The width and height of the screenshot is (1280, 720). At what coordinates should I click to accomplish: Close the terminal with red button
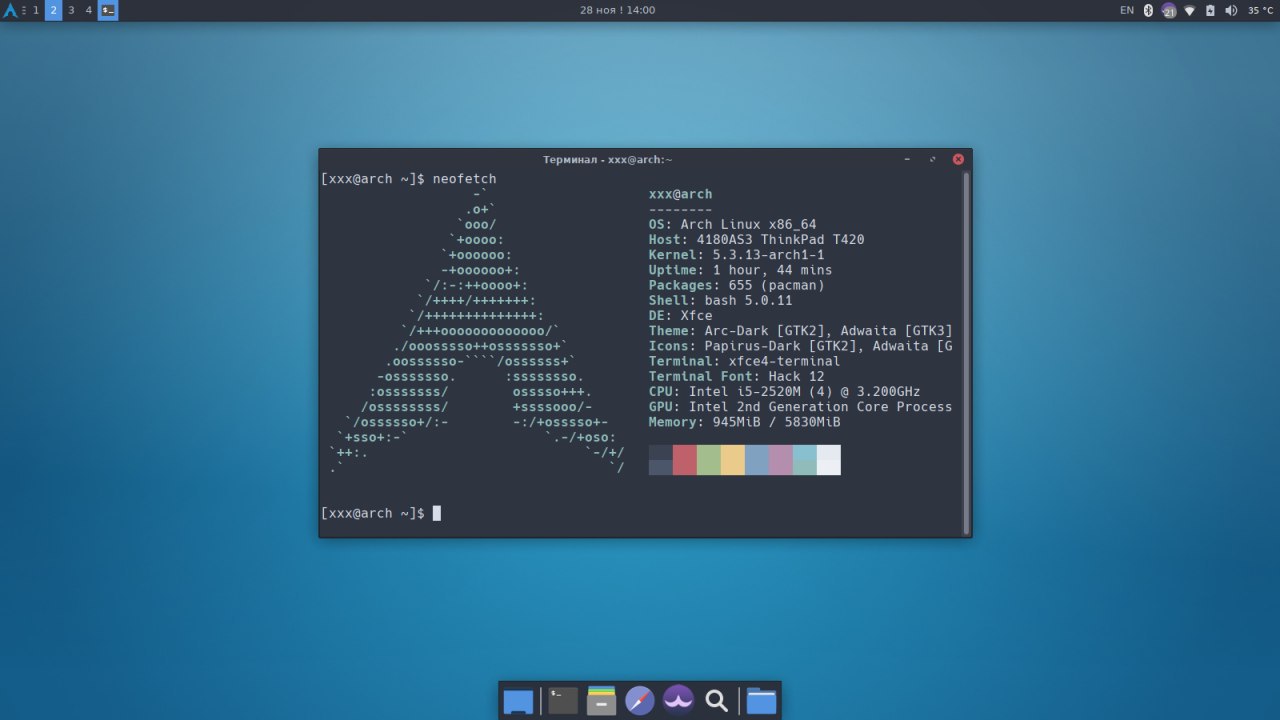[x=958, y=159]
